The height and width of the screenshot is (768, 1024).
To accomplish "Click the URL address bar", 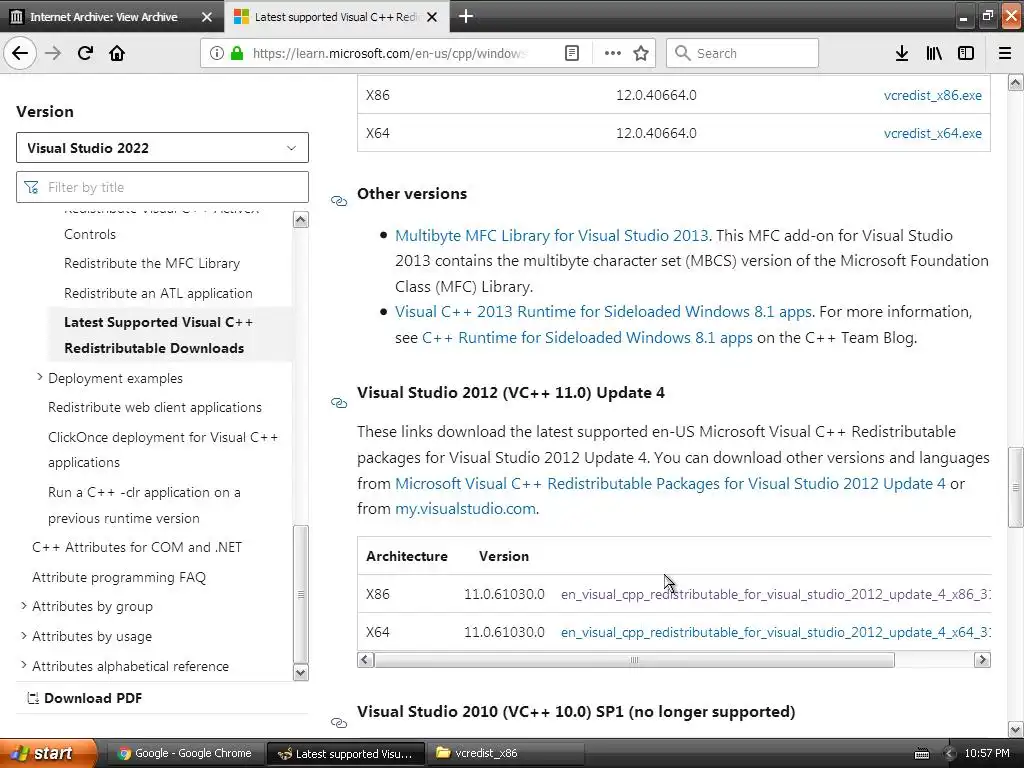I will (389, 53).
